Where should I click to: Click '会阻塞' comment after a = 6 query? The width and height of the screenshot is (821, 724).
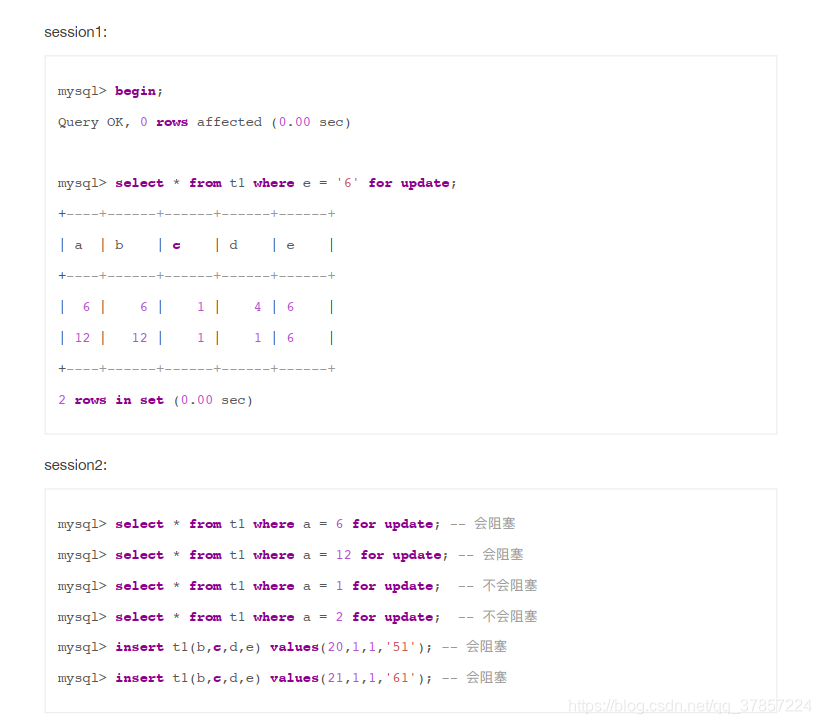click(495, 523)
